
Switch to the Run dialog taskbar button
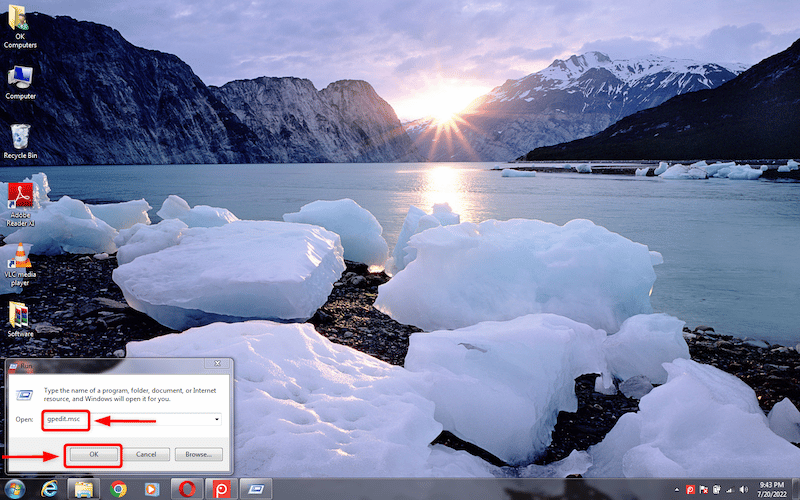(256, 489)
